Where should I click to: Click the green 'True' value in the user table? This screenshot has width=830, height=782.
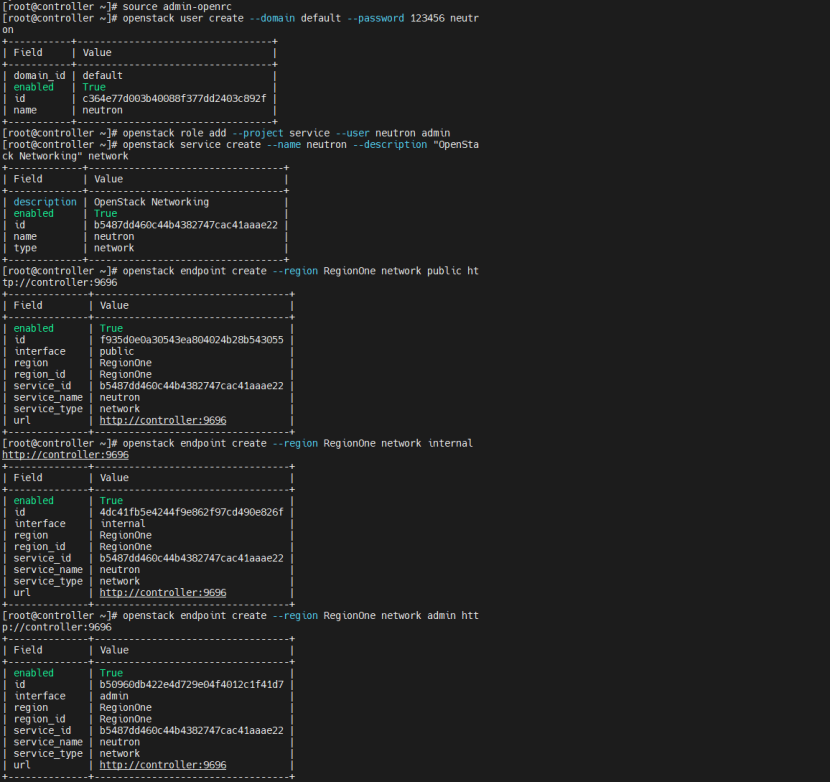[x=94, y=87]
